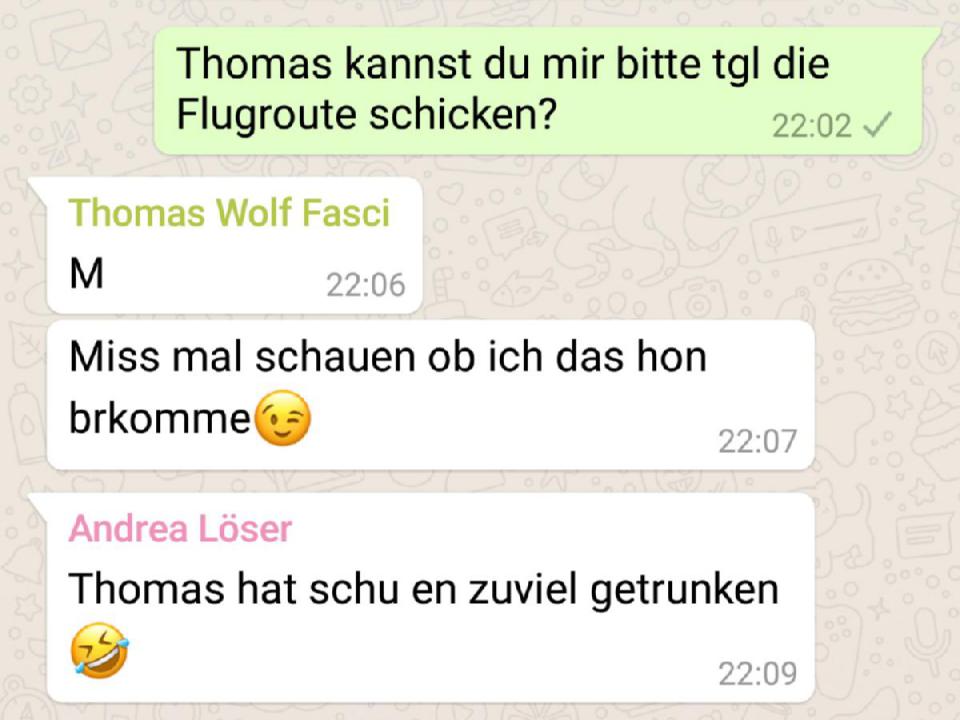960x720 pixels.
Task: Click the burger doodle in chat wallpaper
Action: (871, 296)
